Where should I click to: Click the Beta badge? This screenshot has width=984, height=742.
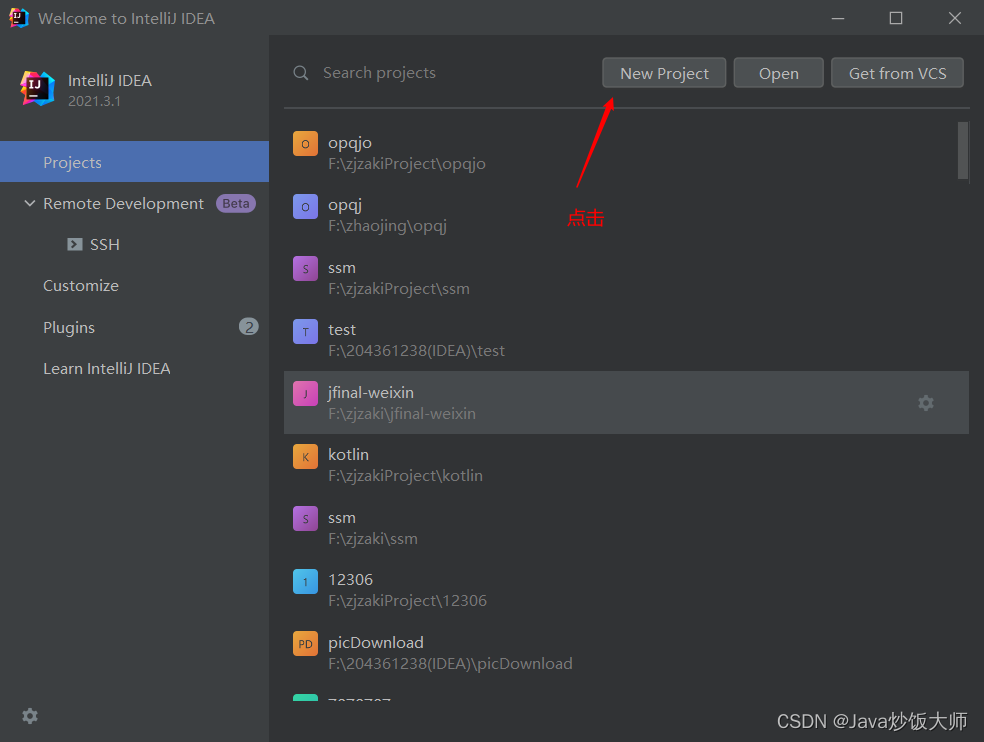click(x=236, y=203)
